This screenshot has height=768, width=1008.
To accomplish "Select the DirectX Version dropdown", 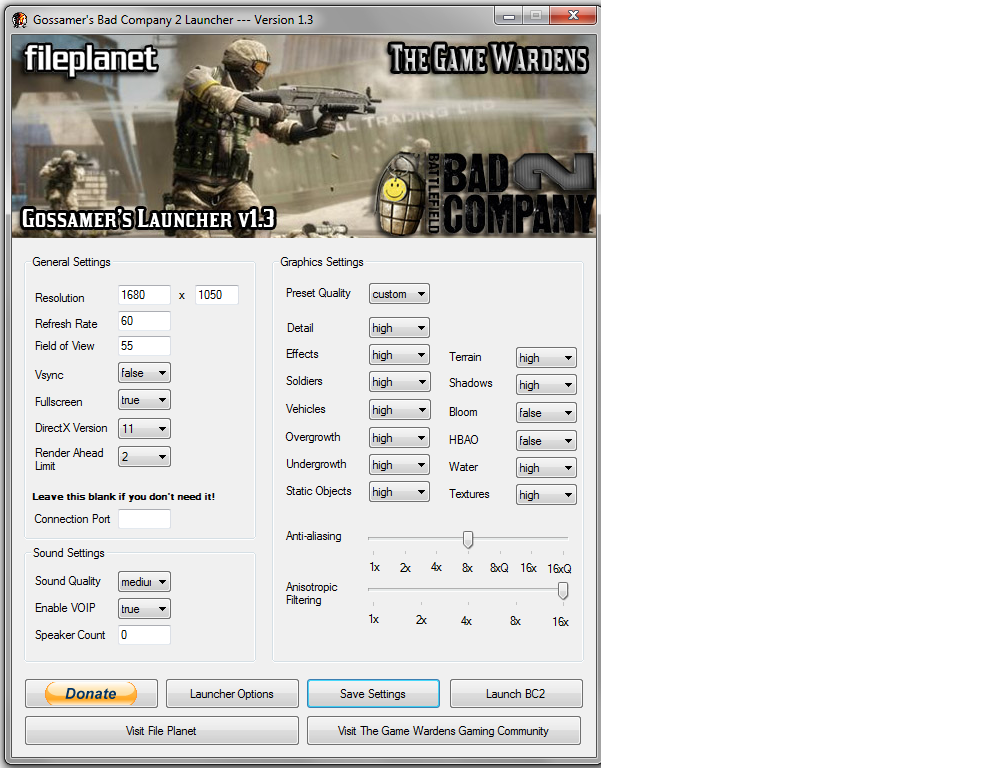I will coord(144,428).
